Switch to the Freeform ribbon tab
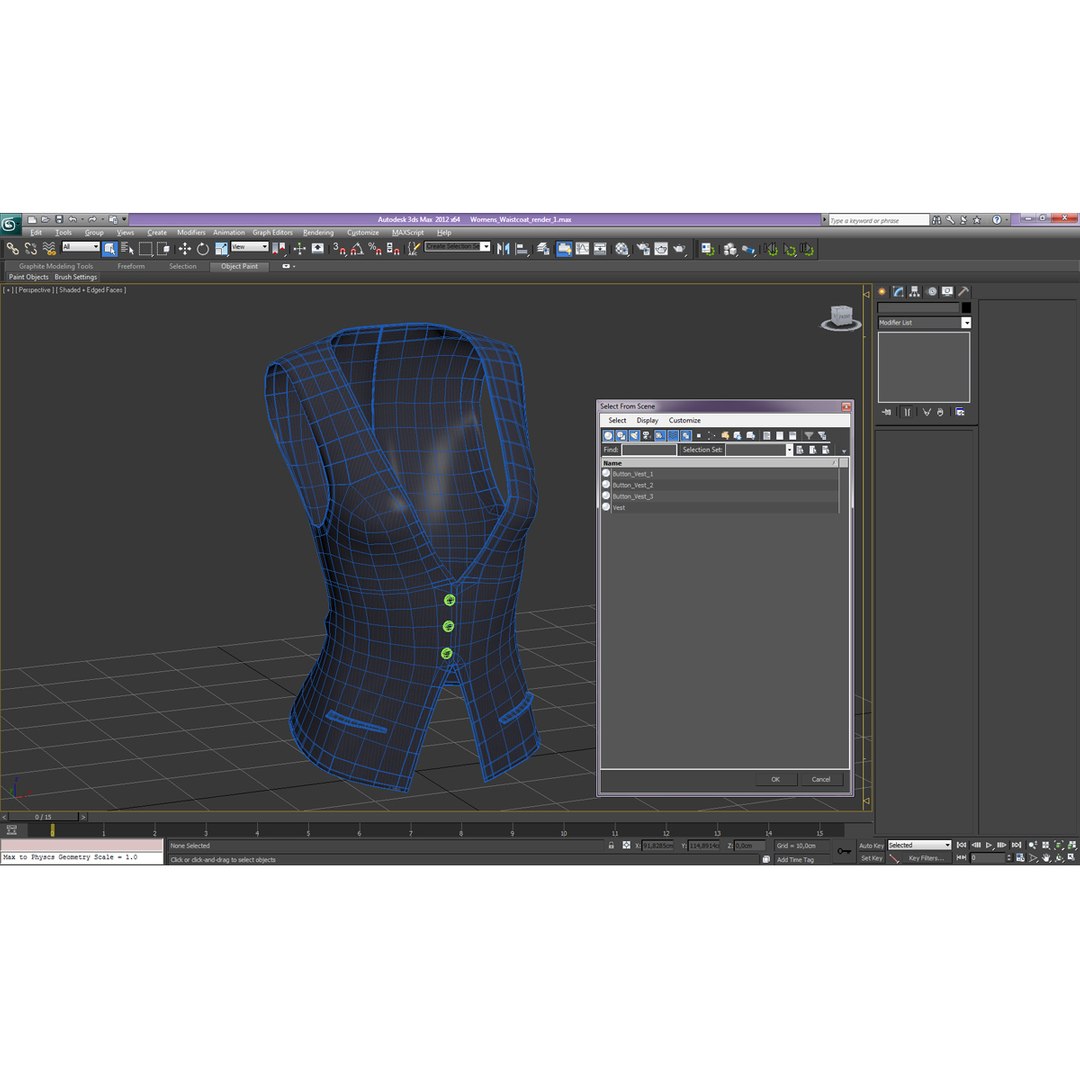Viewport: 1080px width, 1080px height. pyautogui.click(x=131, y=267)
